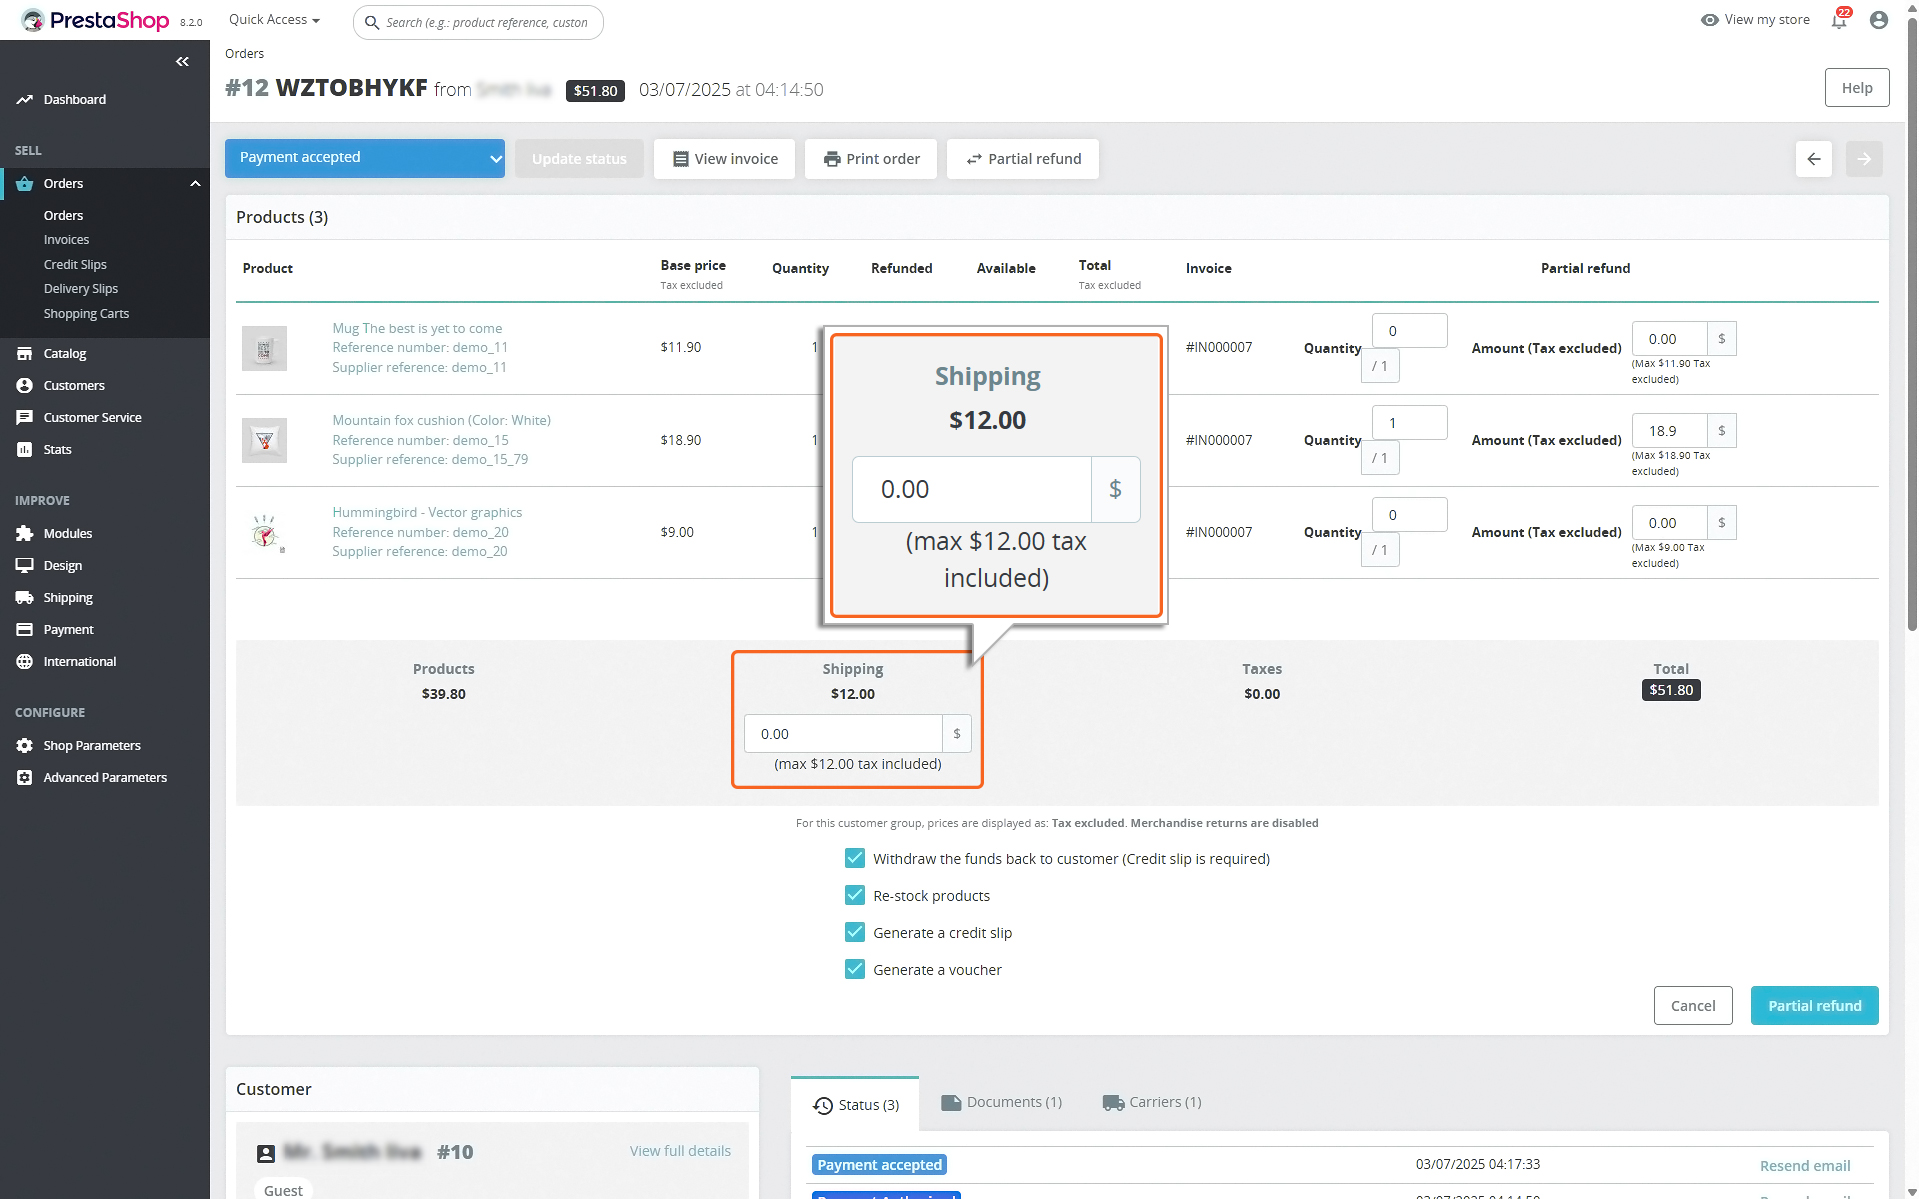Click View full details link
The height and width of the screenshot is (1199, 1919).
(x=680, y=1151)
